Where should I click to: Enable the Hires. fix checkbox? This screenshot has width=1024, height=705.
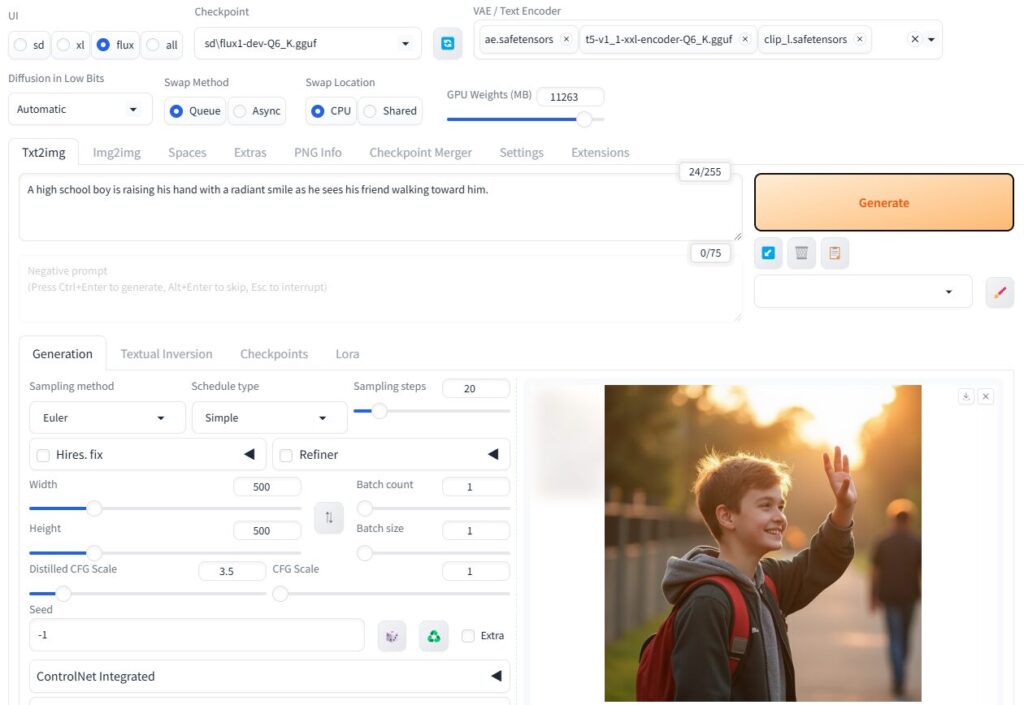43,455
